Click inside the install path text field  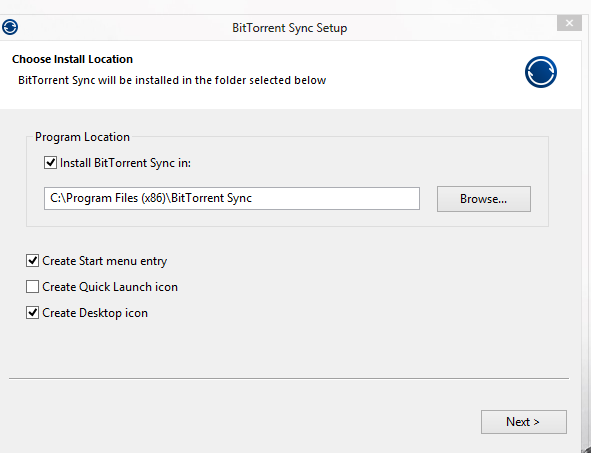(232, 198)
